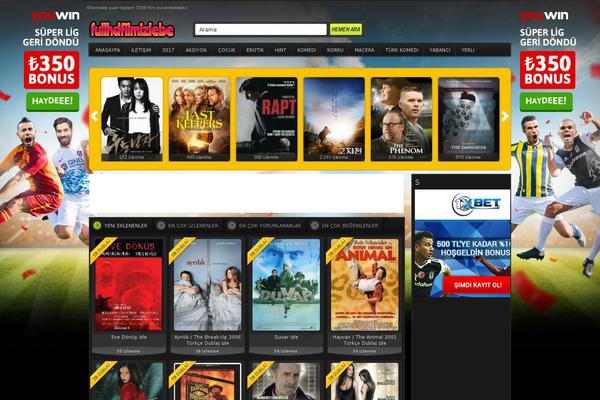This screenshot has height=400, width=600.
Task: Open second-row orange poster with white border
Action: (207, 381)
